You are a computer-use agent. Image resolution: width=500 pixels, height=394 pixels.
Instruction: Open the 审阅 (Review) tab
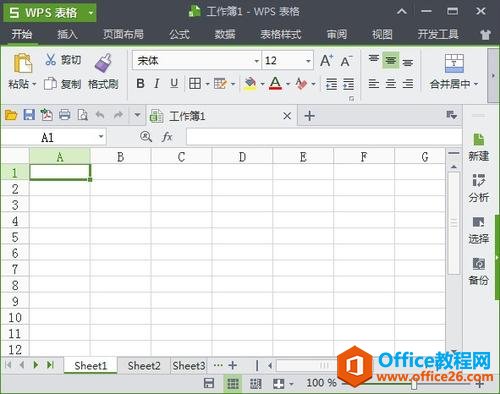[x=337, y=34]
